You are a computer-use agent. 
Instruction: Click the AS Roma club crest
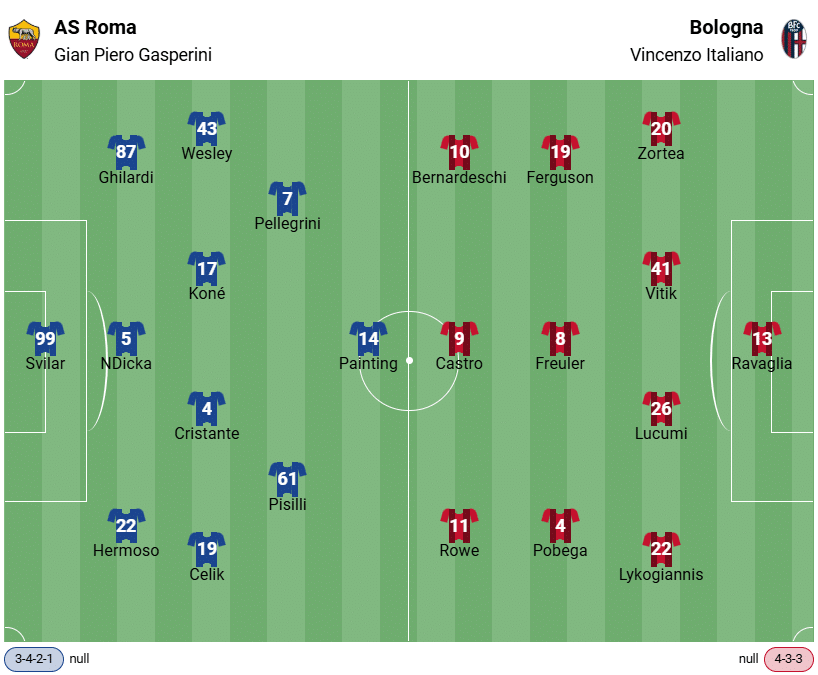point(24,40)
